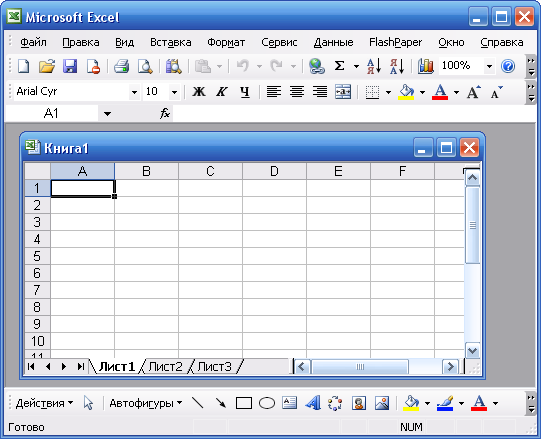Click the Permission document icon
This screenshot has height=439, width=541.
pyautogui.click(x=93, y=66)
